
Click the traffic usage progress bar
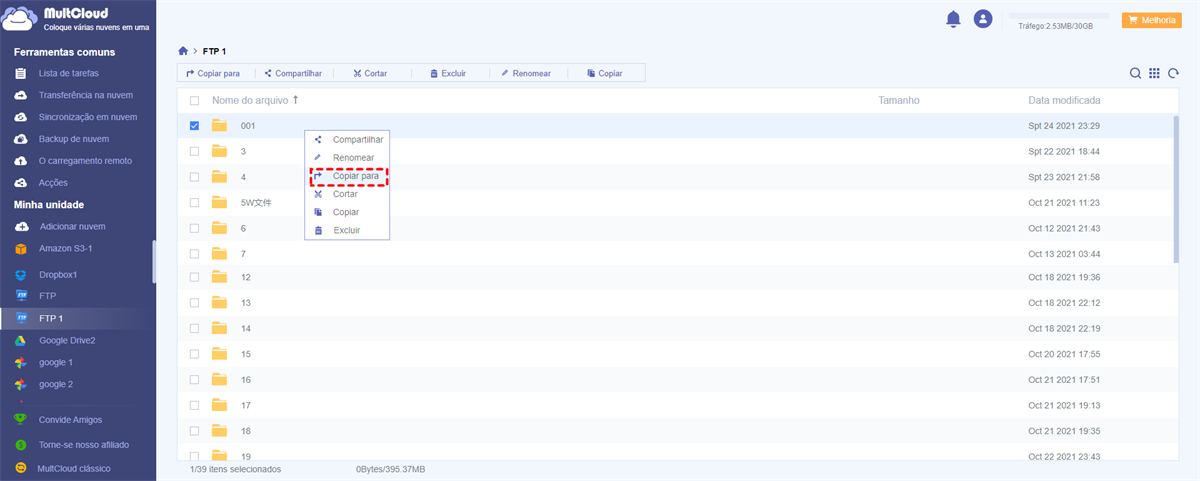pyautogui.click(x=1058, y=17)
